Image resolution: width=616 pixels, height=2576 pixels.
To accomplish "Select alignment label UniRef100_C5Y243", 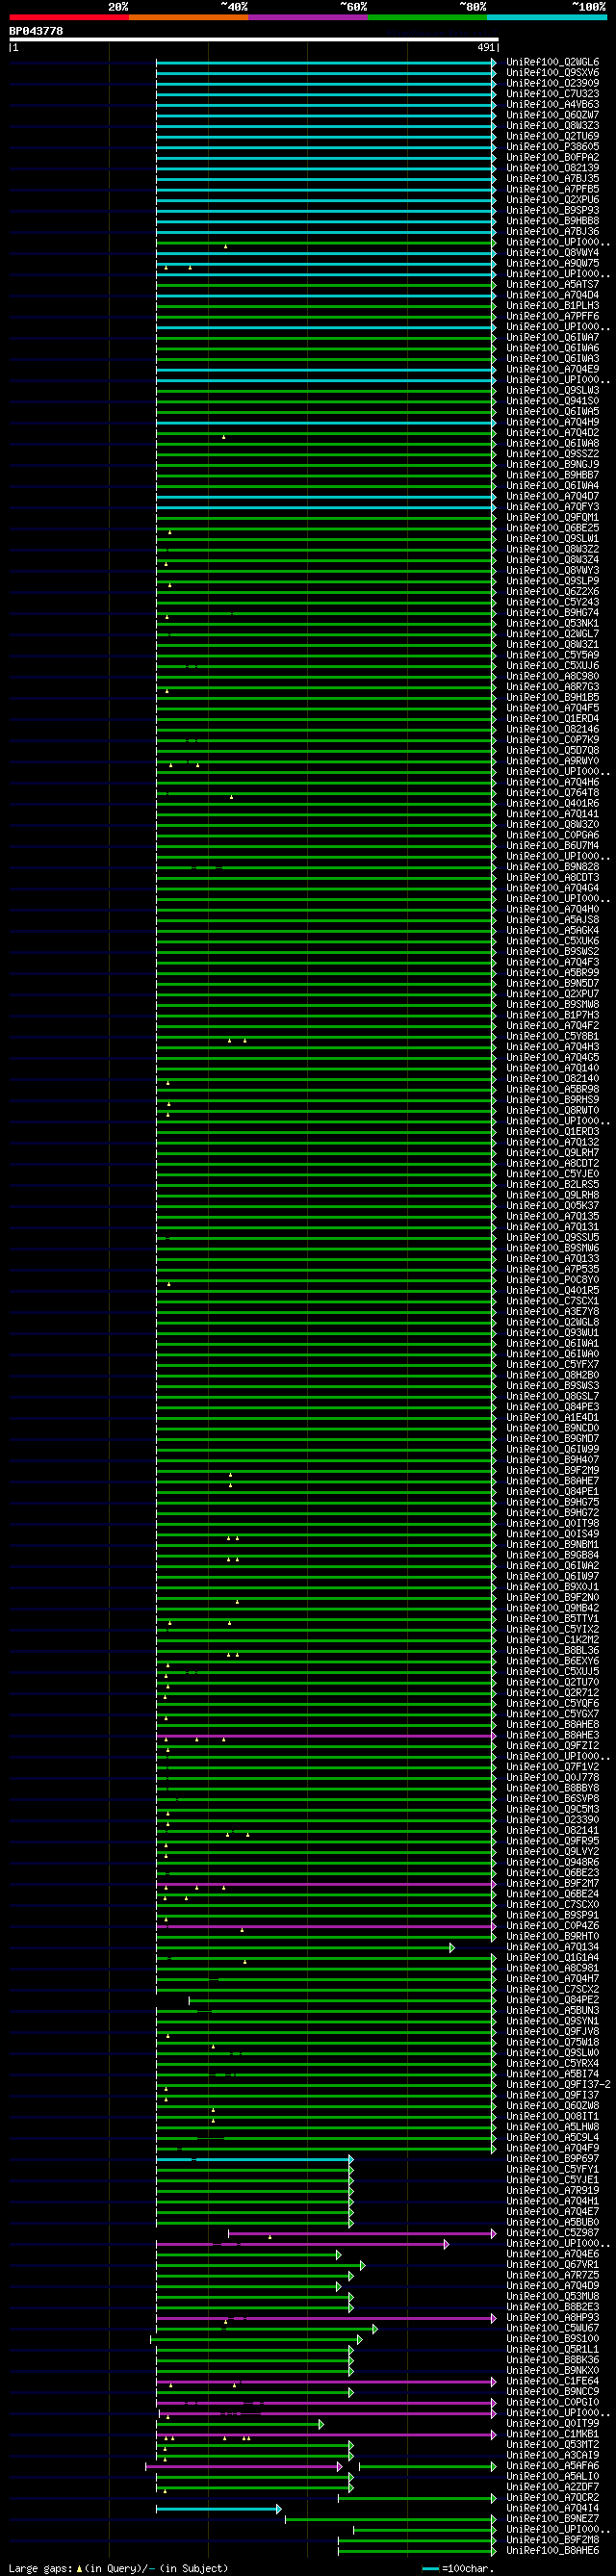I will pyautogui.click(x=553, y=602).
